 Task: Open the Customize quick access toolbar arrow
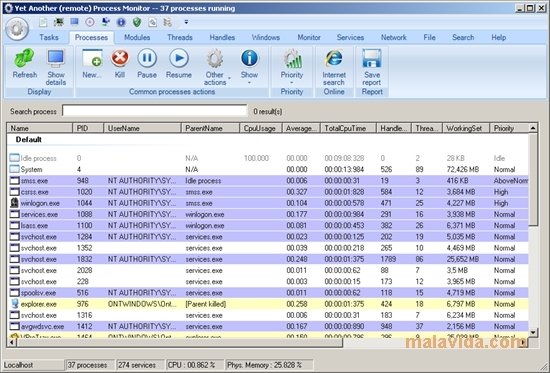point(186,22)
